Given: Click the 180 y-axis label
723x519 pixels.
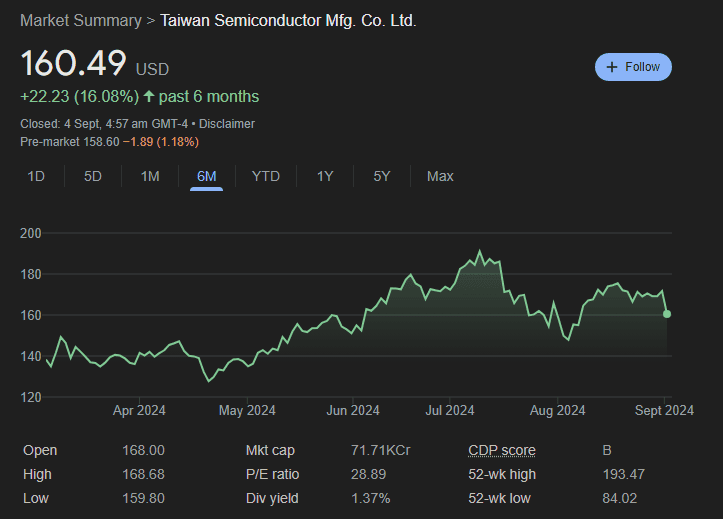Looking at the screenshot, I should pos(31,275).
